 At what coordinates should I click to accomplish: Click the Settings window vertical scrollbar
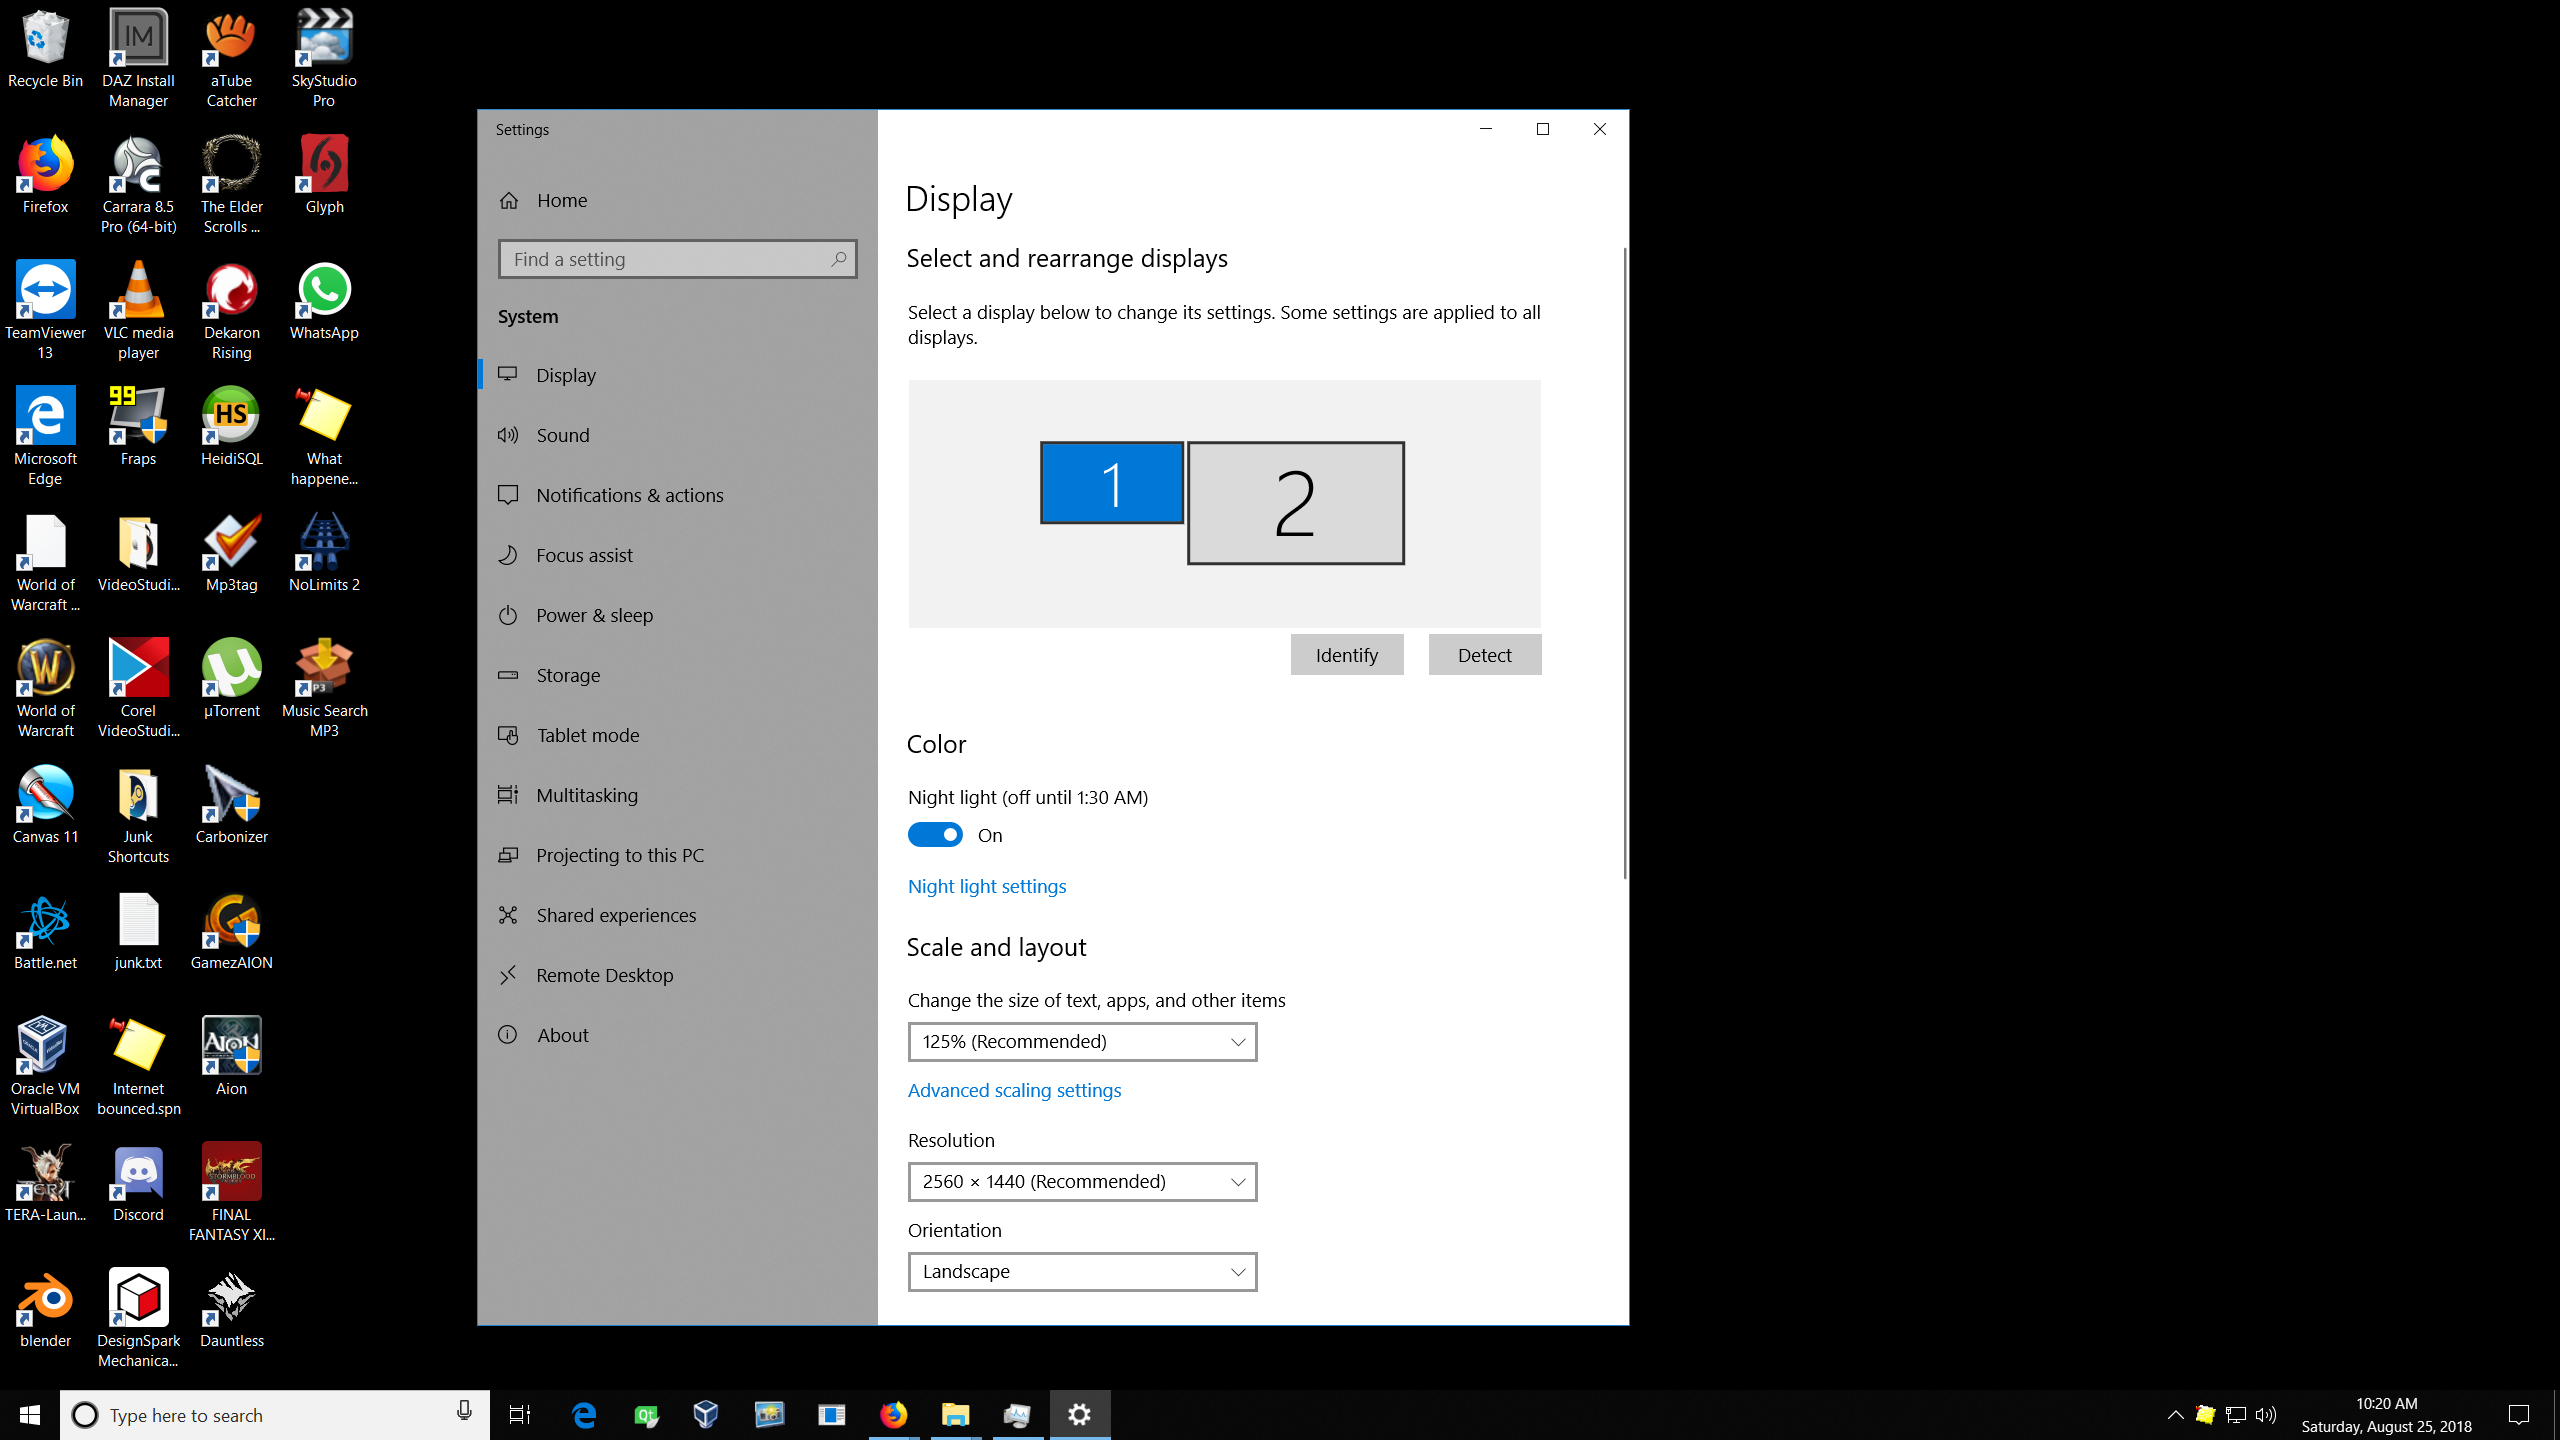tap(1624, 560)
